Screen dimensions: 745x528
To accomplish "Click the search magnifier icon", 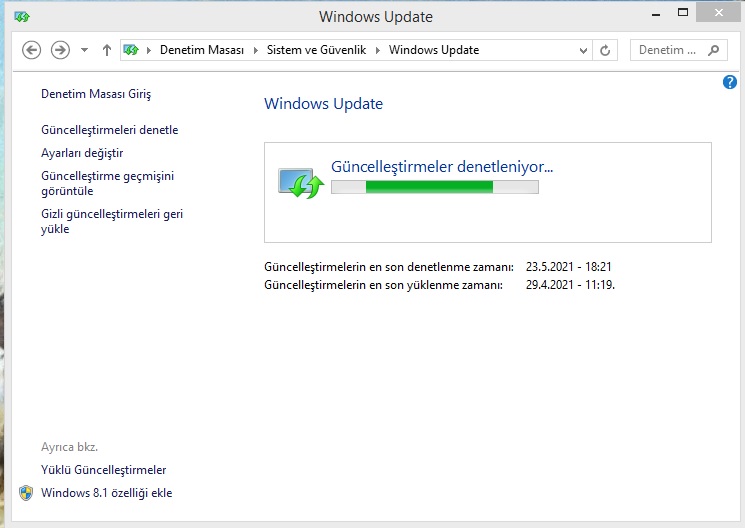I will pyautogui.click(x=714, y=50).
